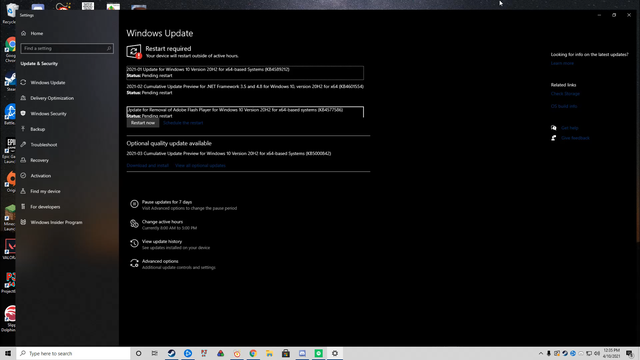This screenshot has height=360, width=640.
Task: Click the volume speaker tray icon
Action: point(597,353)
